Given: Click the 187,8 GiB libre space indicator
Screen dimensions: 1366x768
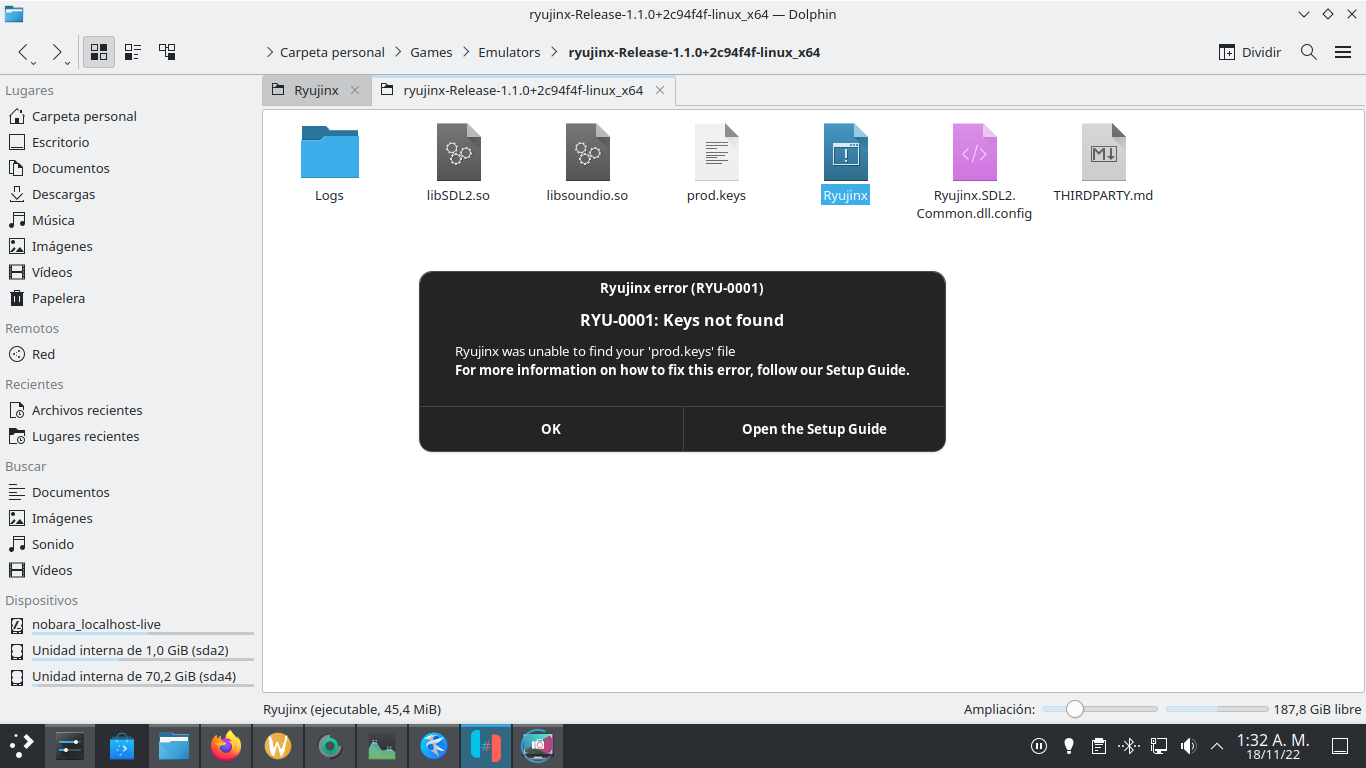Looking at the screenshot, I should tap(1264, 709).
